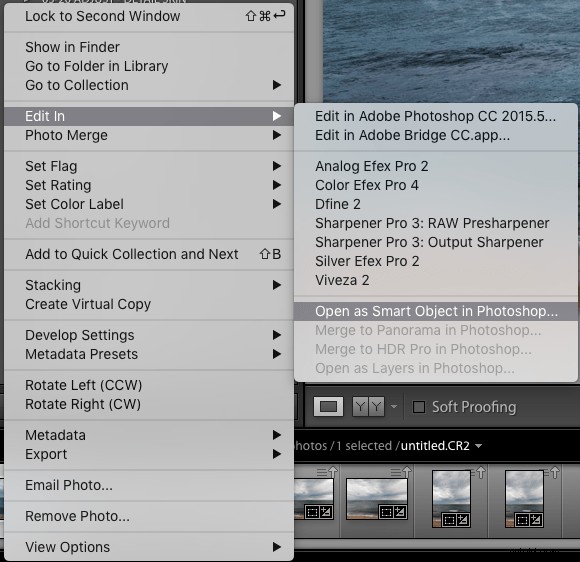
Task: Expand the Photo Merge submenu
Action: pyautogui.click(x=149, y=135)
